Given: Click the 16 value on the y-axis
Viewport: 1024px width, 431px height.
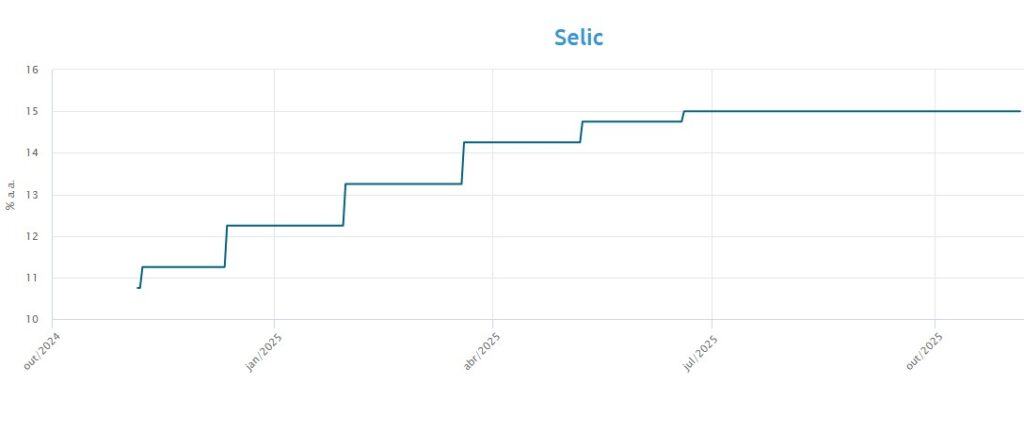Looking at the screenshot, I should tap(32, 70).
